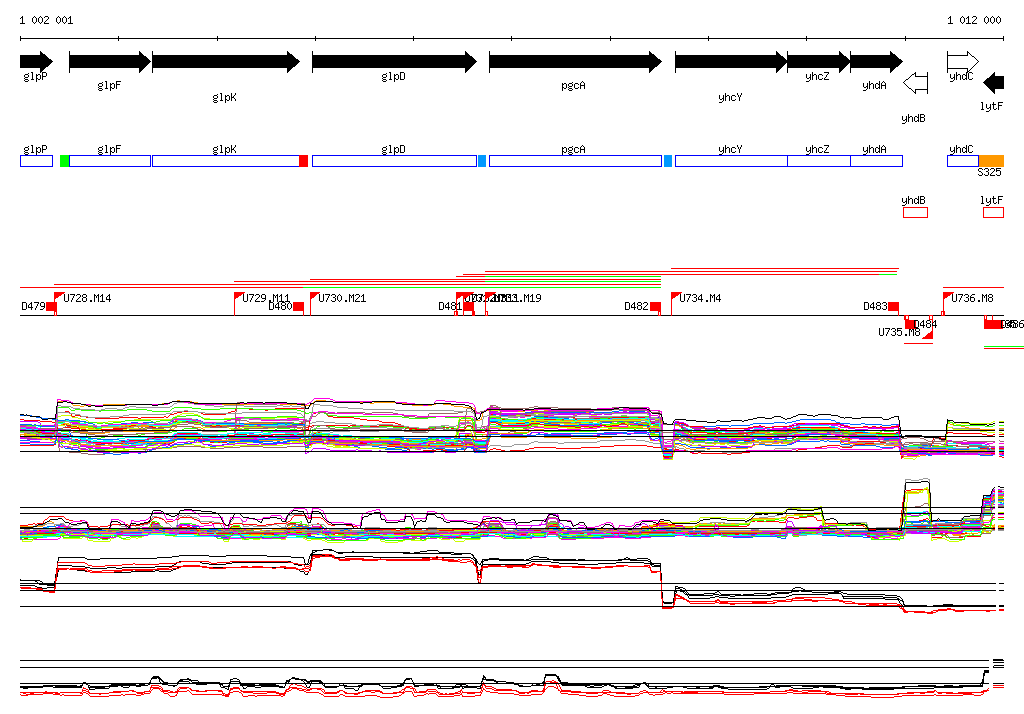The image size is (1024, 714).
Task: Select the red block after glpK box
Action: click(x=304, y=161)
